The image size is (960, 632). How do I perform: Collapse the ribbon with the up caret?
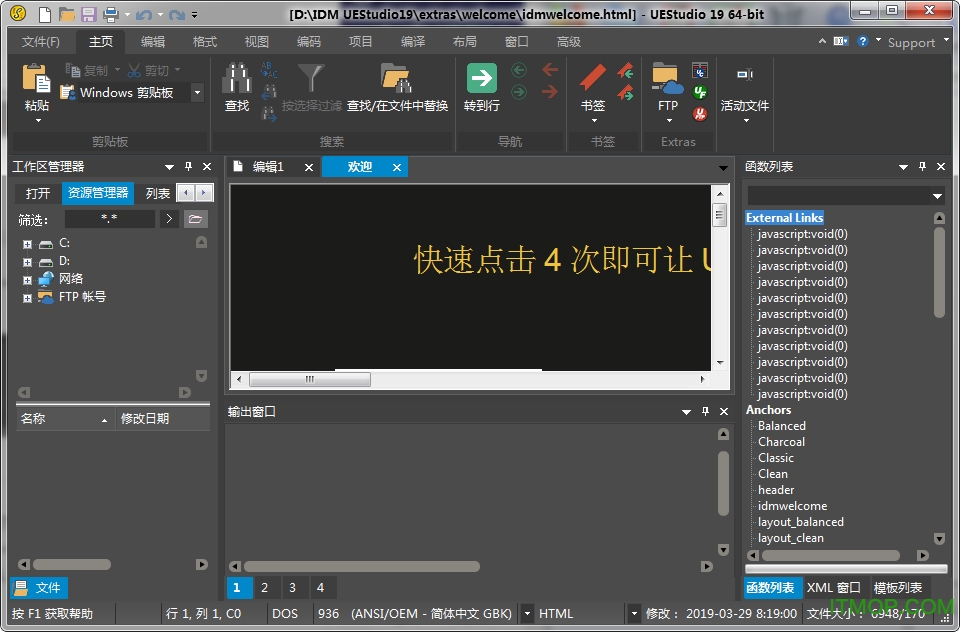[822, 41]
